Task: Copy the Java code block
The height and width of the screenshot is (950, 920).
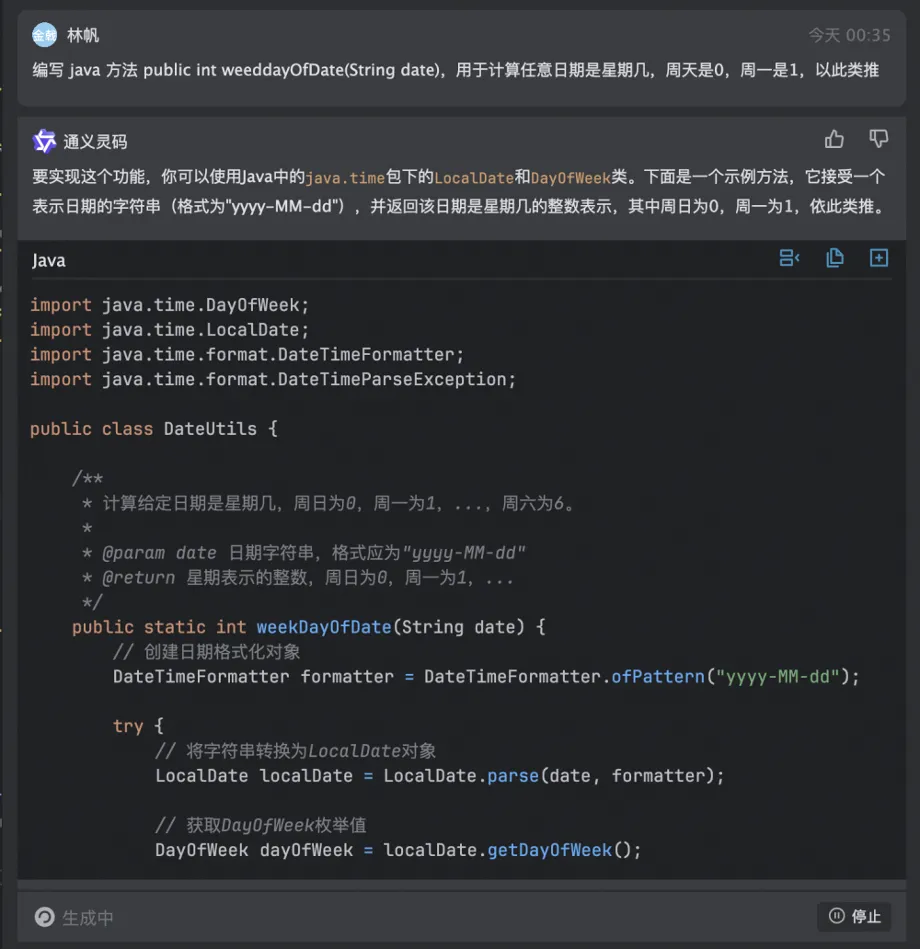Action: (x=835, y=259)
